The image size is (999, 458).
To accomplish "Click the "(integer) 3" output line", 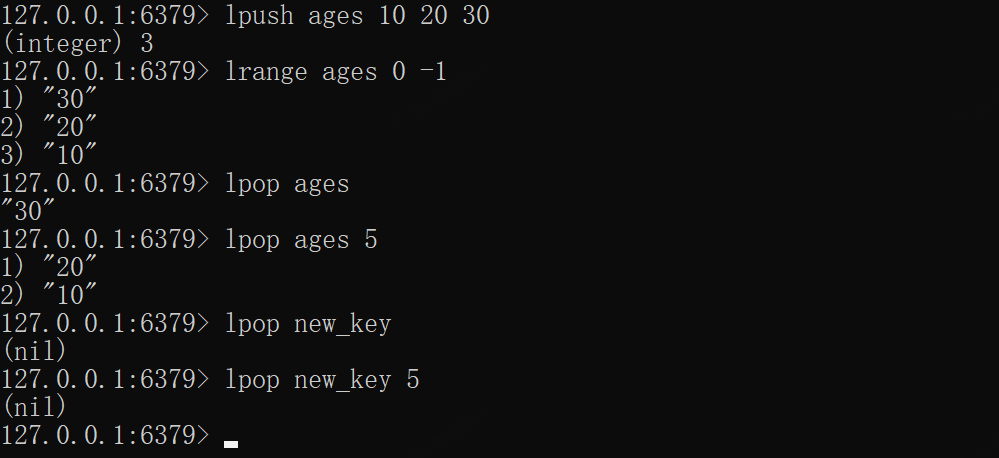I will pyautogui.click(x=77, y=45).
